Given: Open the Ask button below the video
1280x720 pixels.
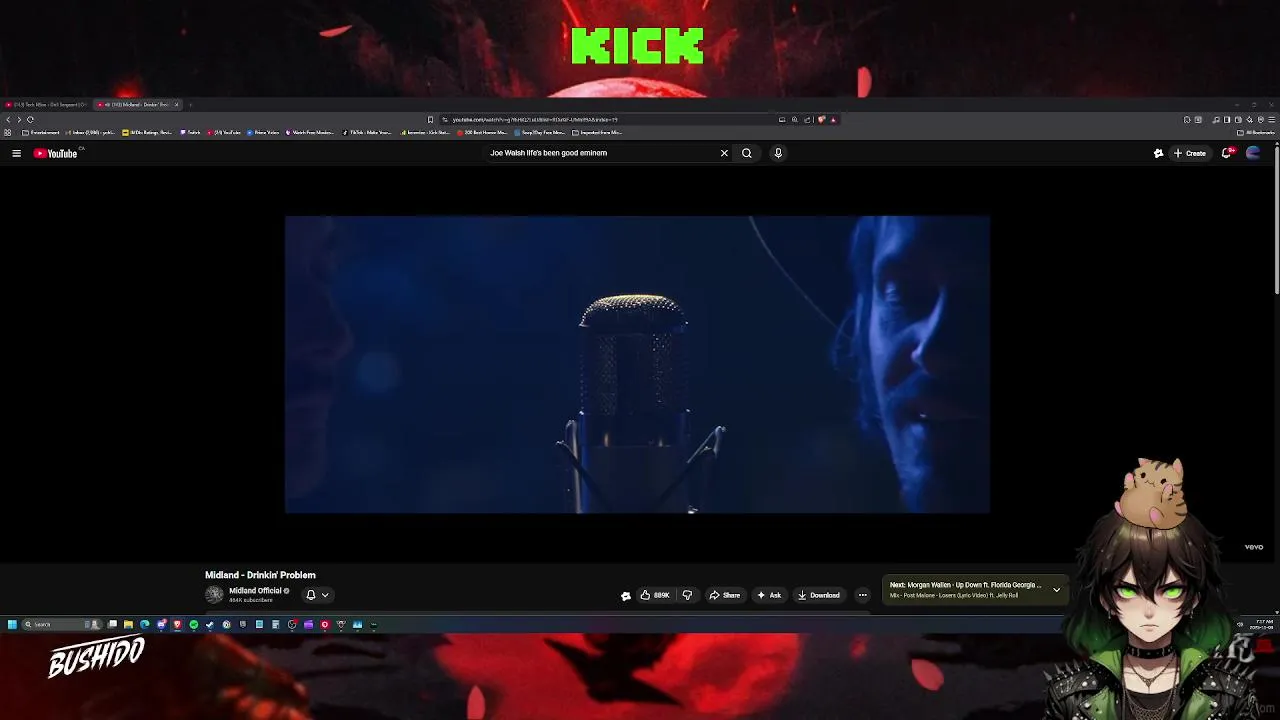Looking at the screenshot, I should point(769,595).
